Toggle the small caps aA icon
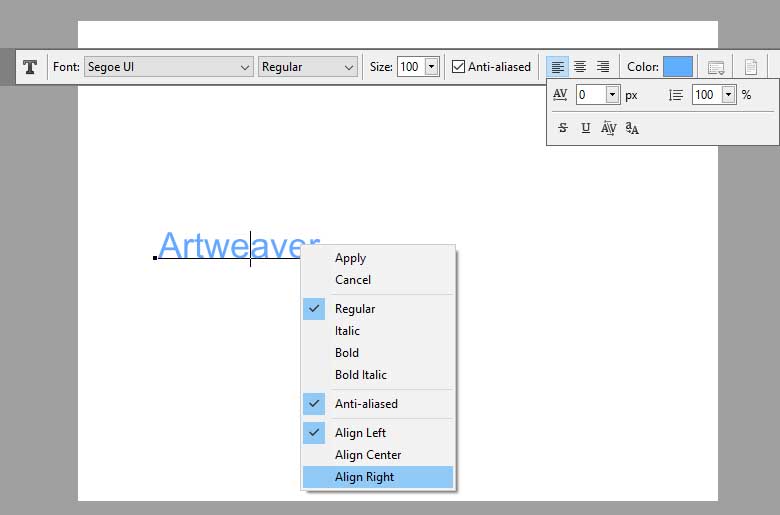This screenshot has width=780, height=515. 632,128
